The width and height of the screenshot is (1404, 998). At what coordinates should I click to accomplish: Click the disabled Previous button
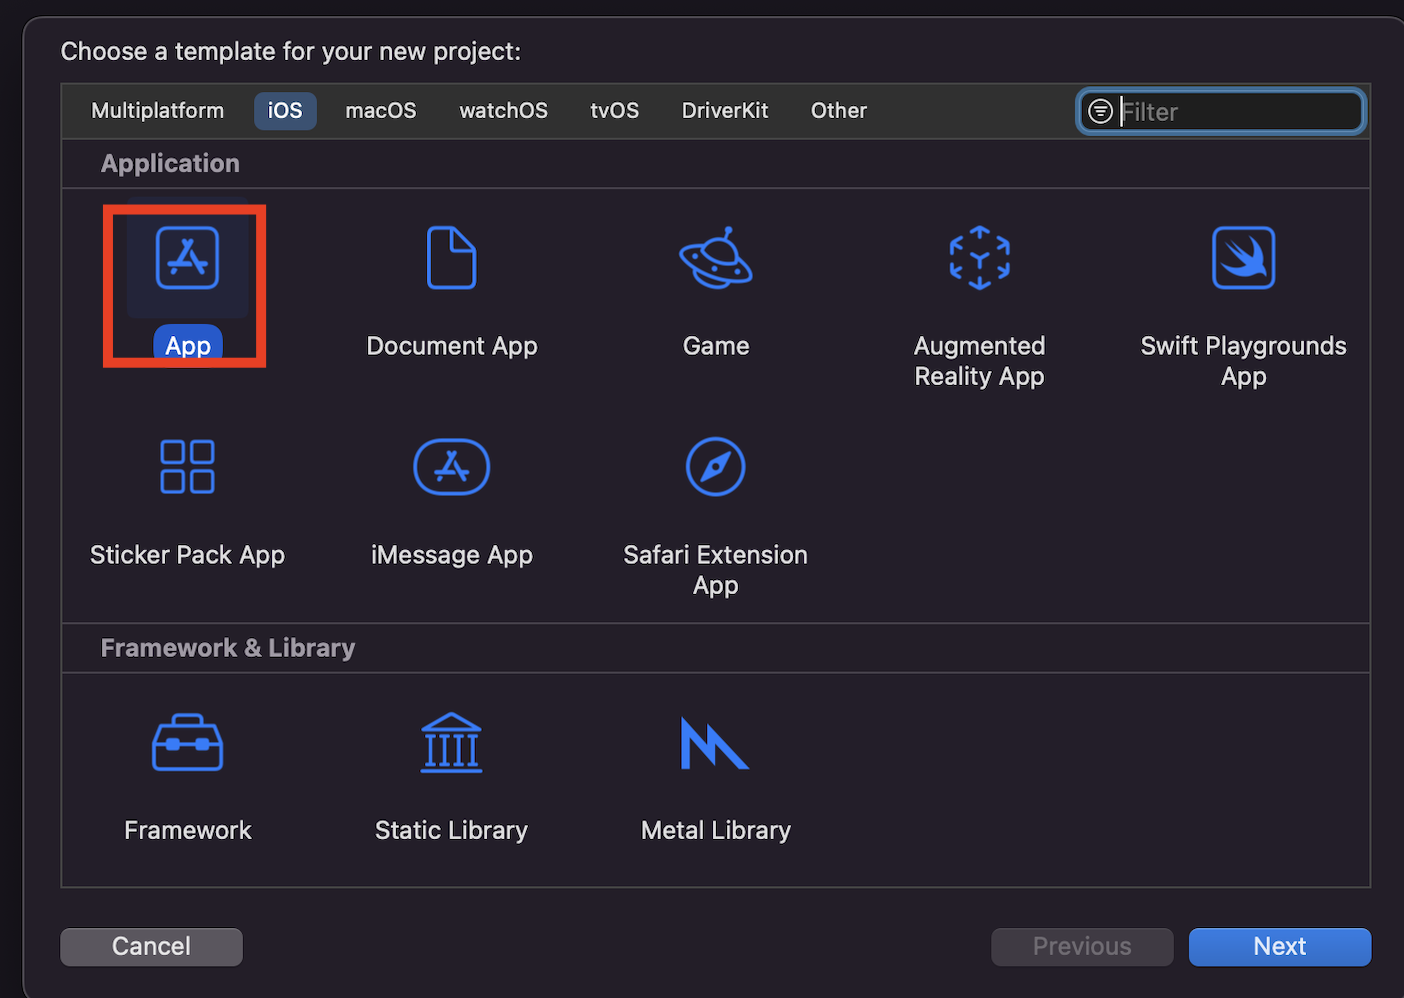point(1082,946)
